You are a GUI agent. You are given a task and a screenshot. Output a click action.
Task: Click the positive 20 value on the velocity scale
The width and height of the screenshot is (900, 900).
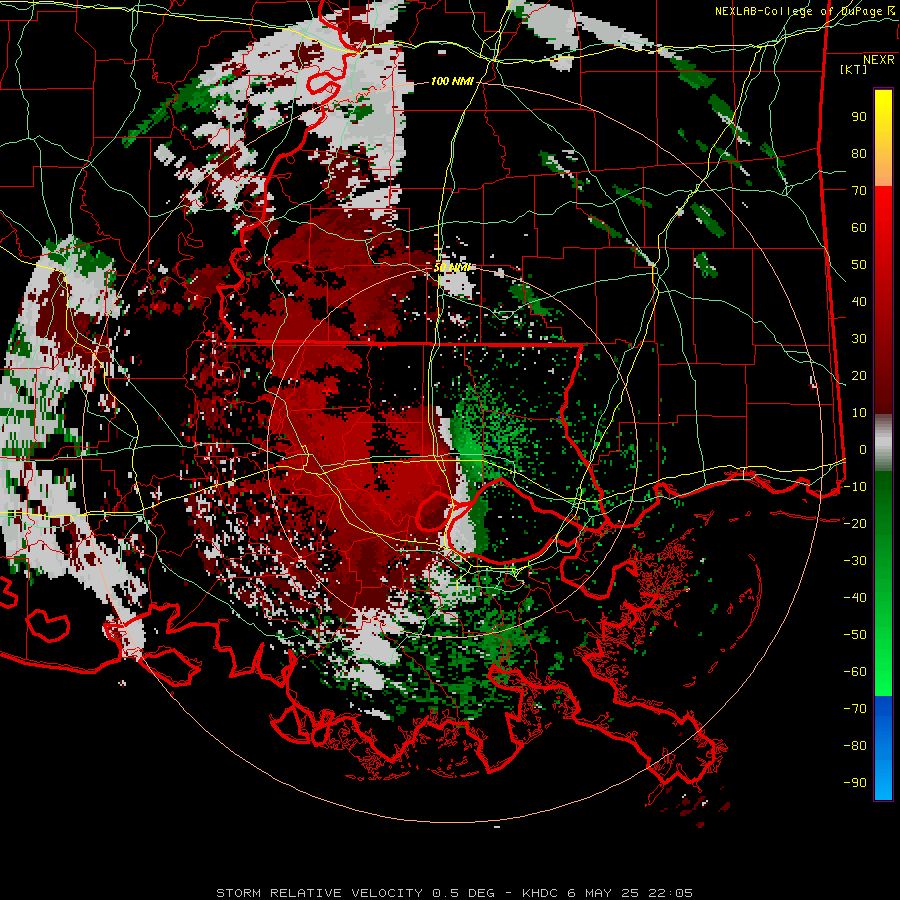(x=859, y=376)
